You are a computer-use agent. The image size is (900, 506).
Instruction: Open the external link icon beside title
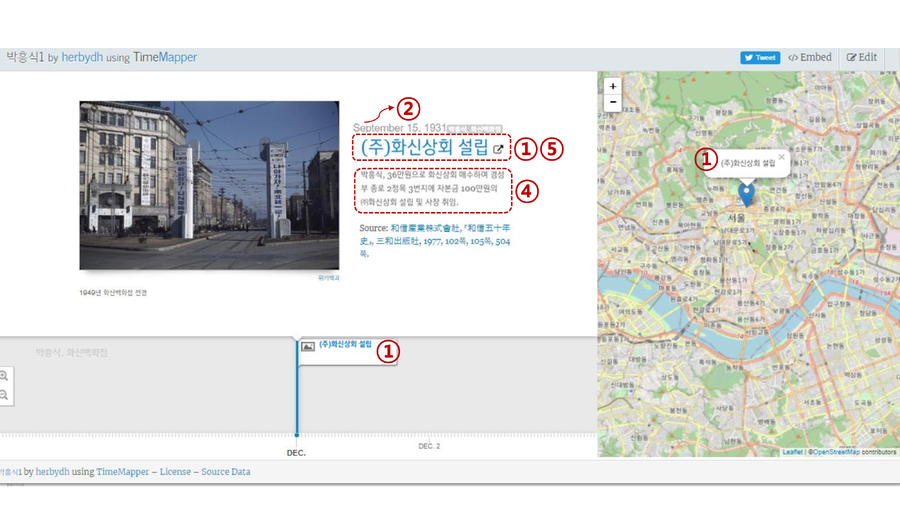[x=498, y=149]
